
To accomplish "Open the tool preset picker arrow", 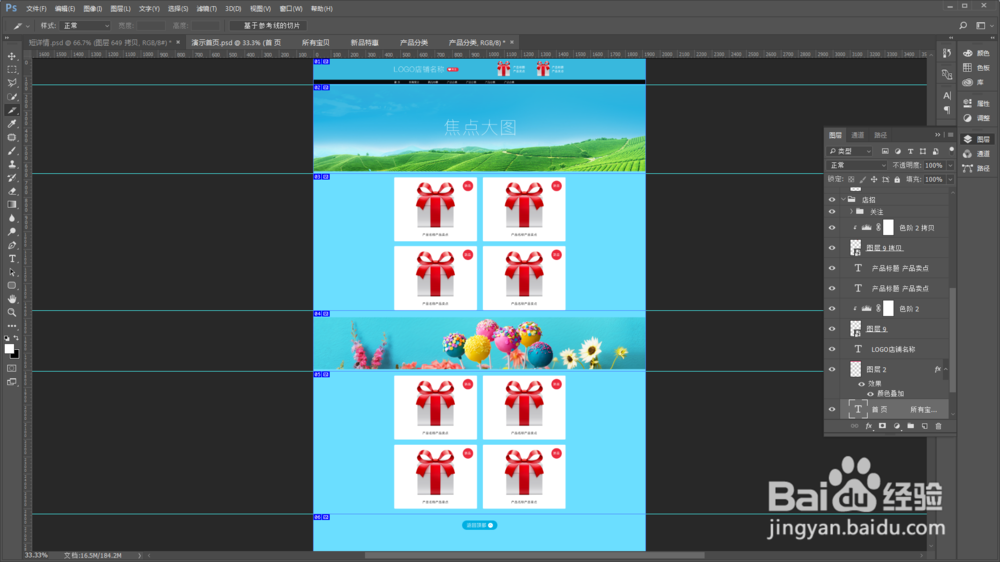I will click(27, 26).
